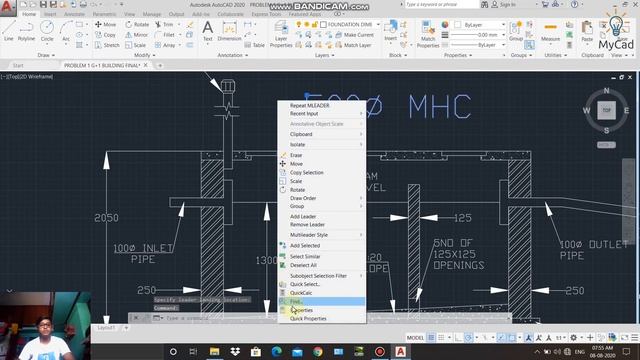640x360 pixels.
Task: Choose Erase in the context menu
Action: coord(322,155)
